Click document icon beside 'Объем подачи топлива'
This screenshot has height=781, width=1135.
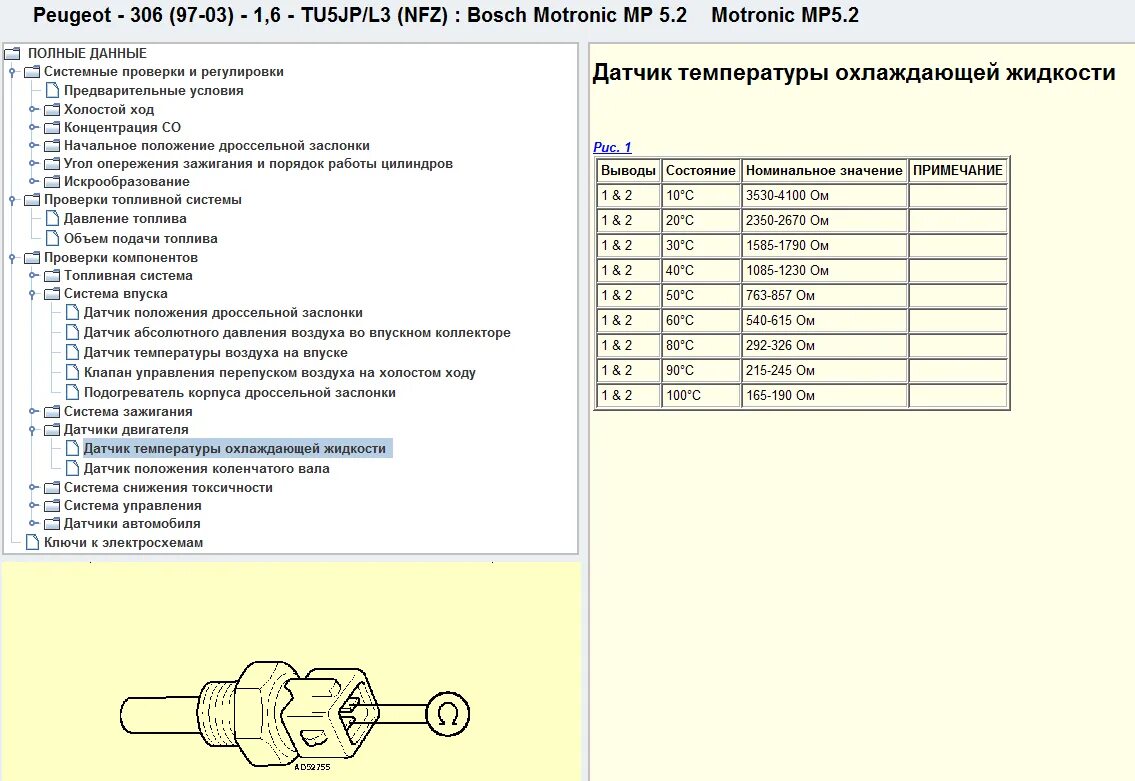point(52,238)
